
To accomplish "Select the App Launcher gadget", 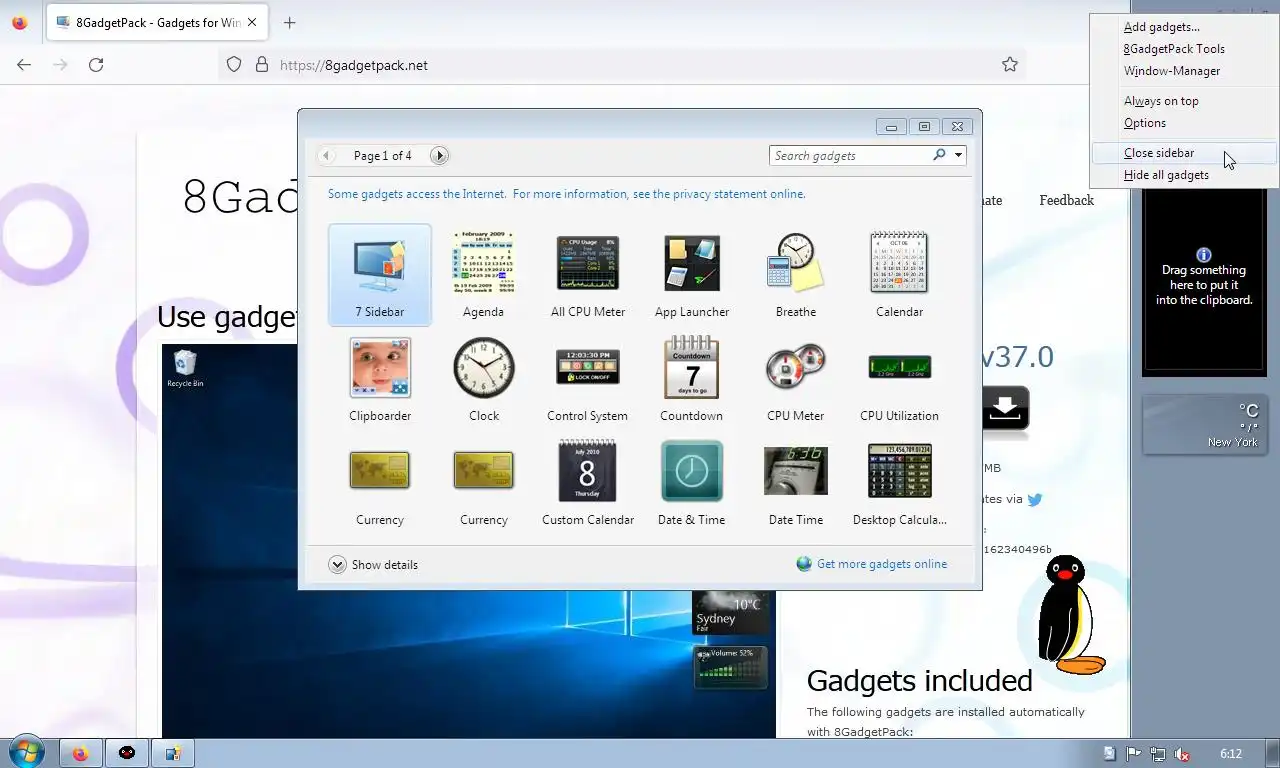I will pos(692,275).
